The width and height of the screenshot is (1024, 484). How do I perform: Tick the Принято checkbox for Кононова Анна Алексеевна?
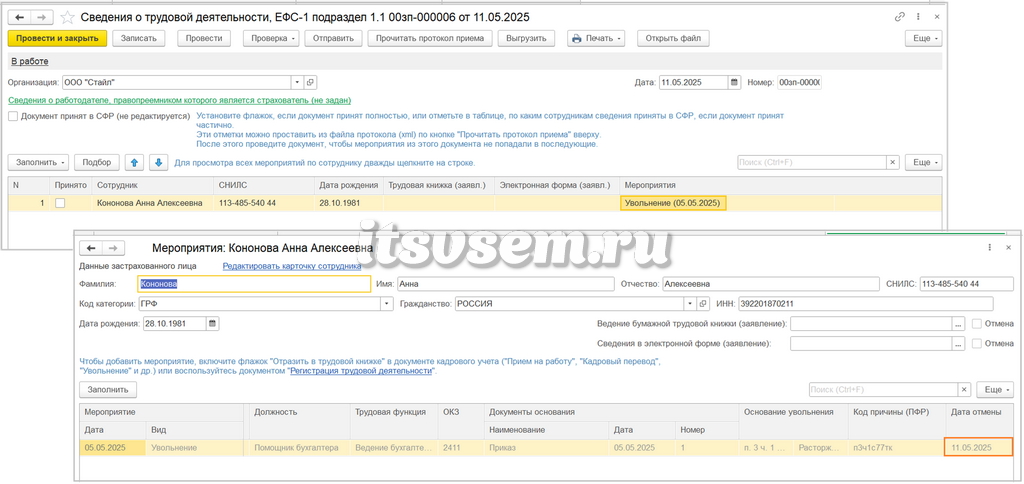point(60,203)
